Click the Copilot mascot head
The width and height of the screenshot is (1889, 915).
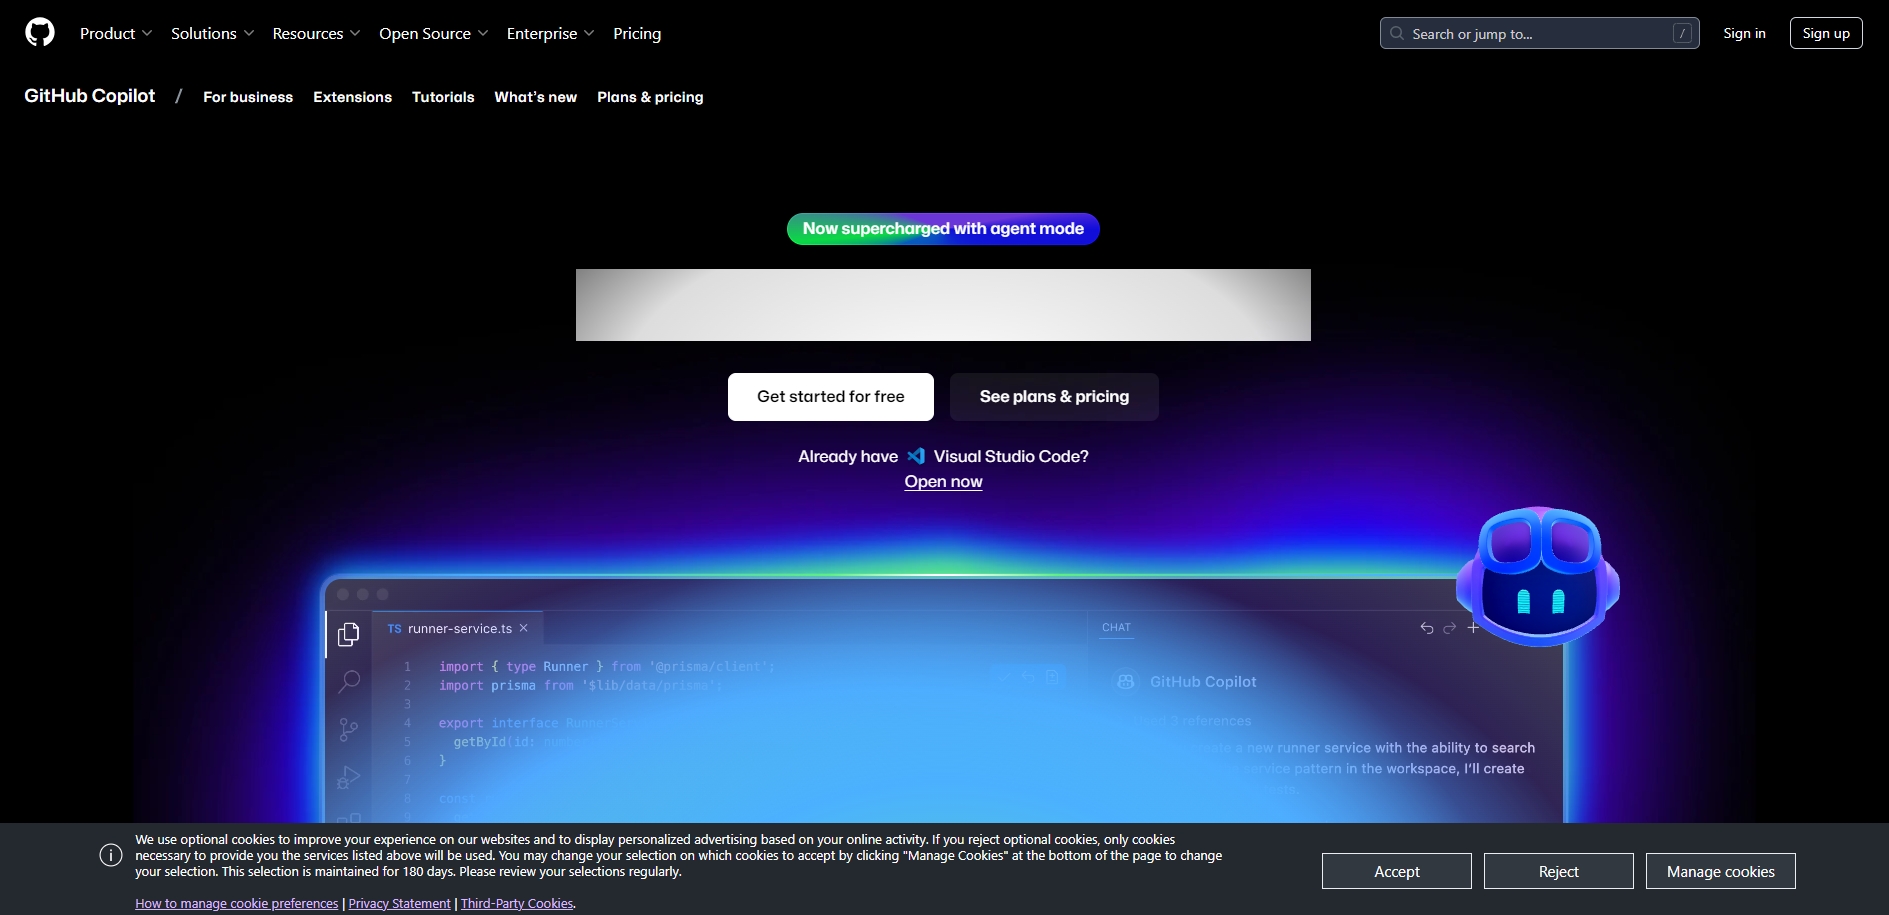(1538, 575)
